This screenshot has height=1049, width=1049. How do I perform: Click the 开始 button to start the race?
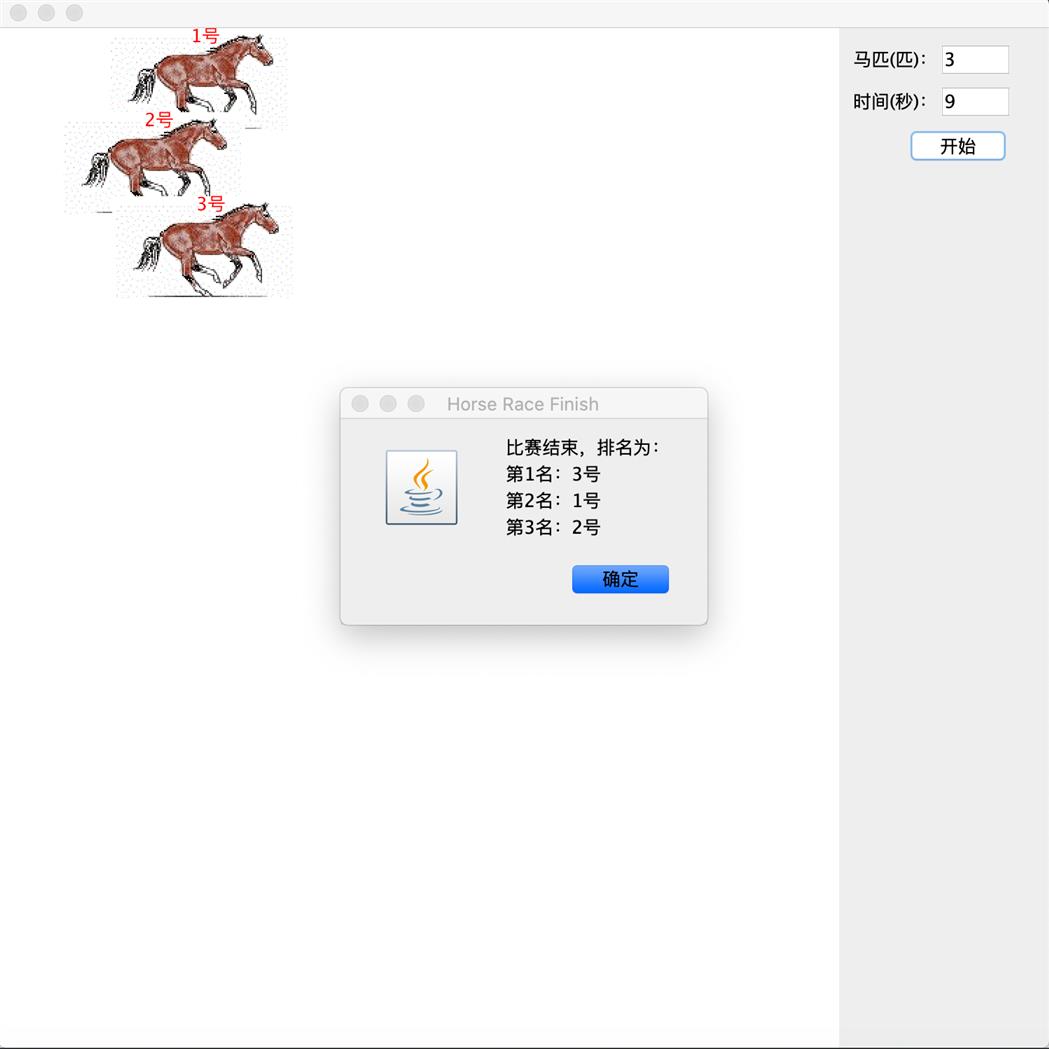coord(957,146)
